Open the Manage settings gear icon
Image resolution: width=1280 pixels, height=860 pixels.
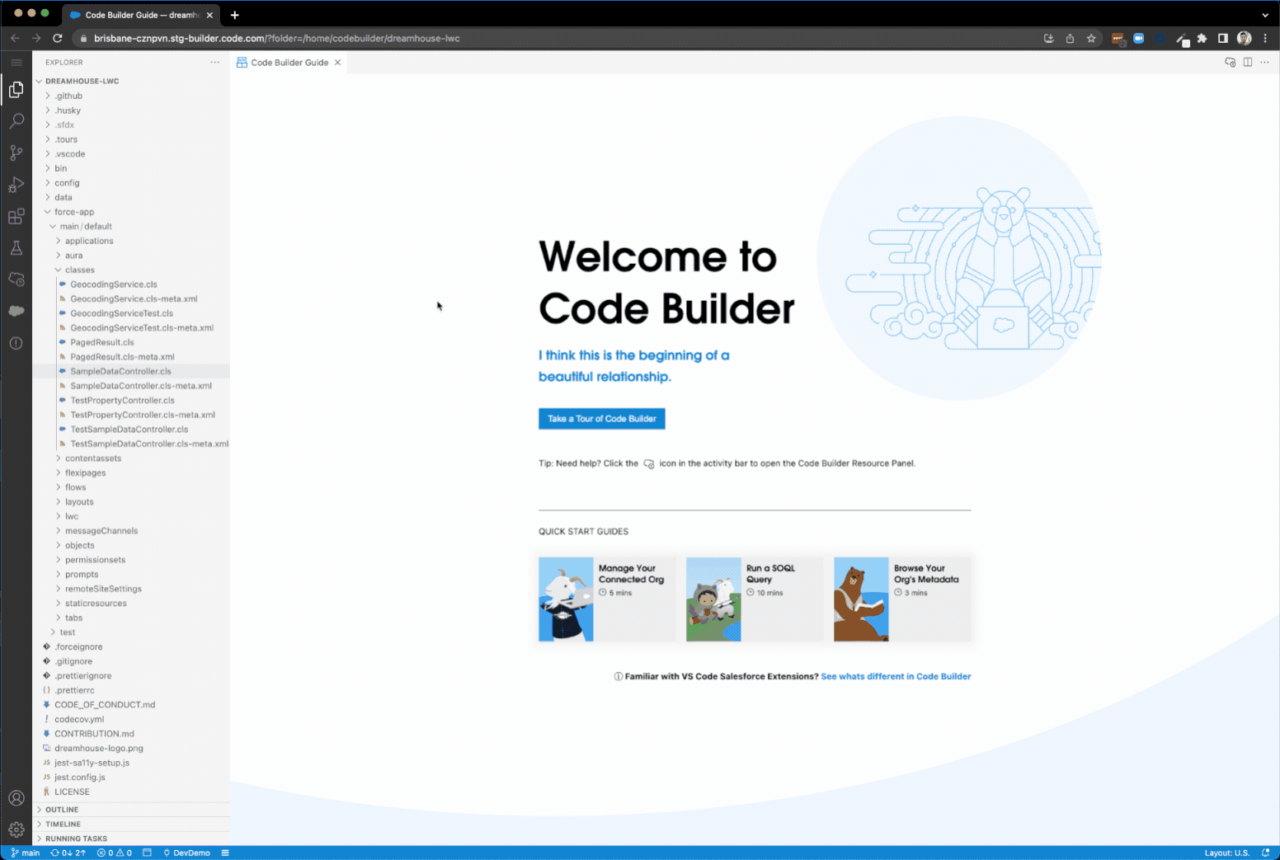tap(15, 829)
